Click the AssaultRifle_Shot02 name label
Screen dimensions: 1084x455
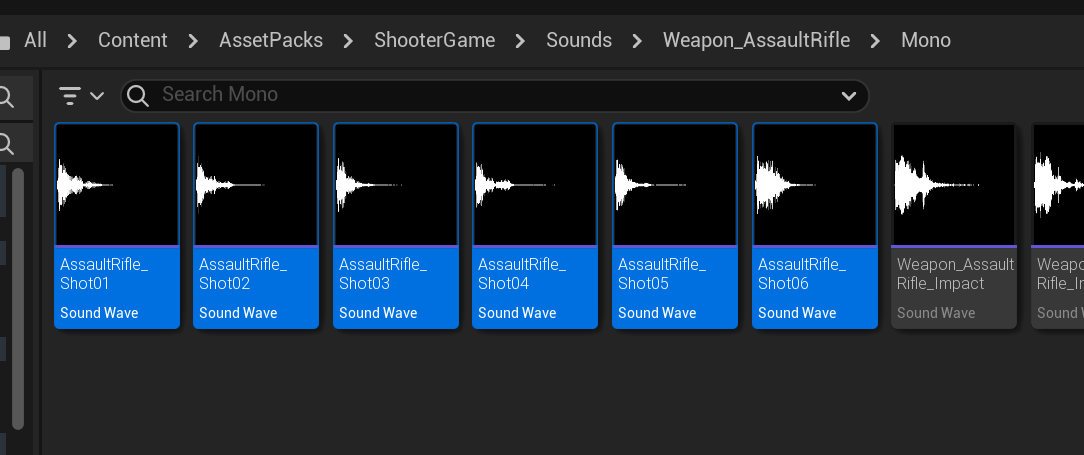243,274
